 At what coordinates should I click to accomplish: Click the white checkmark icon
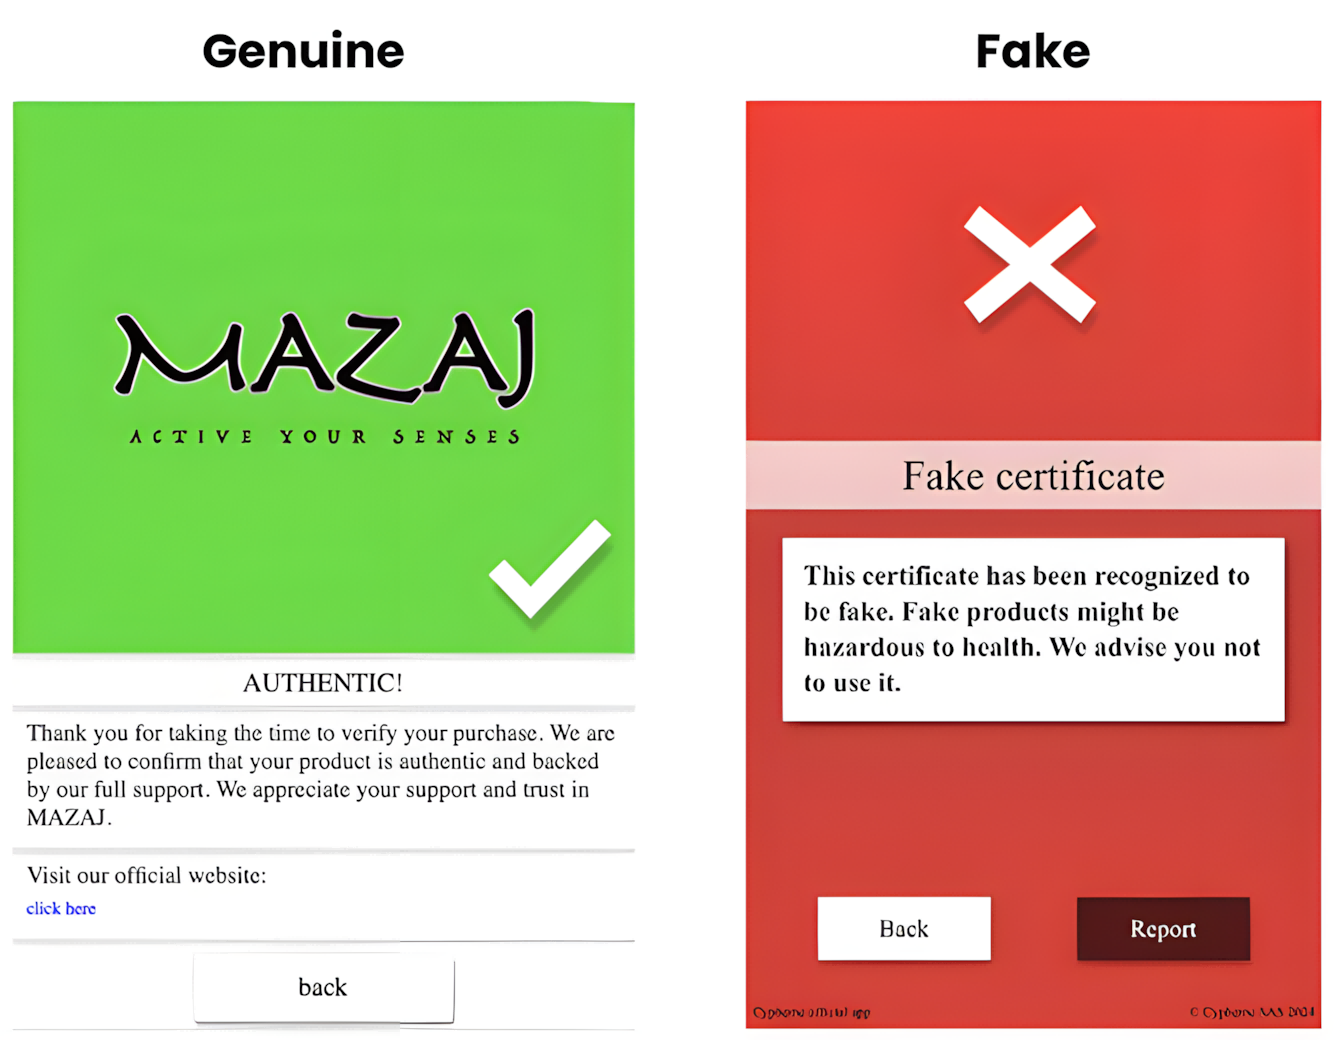(x=549, y=568)
